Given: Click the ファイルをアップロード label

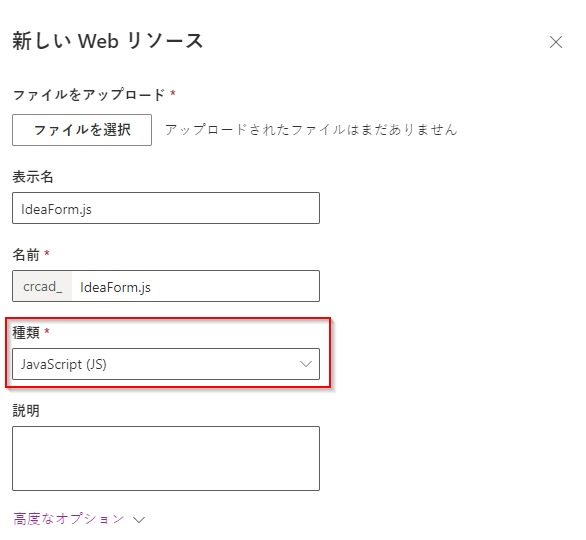Looking at the screenshot, I should pyautogui.click(x=89, y=95).
